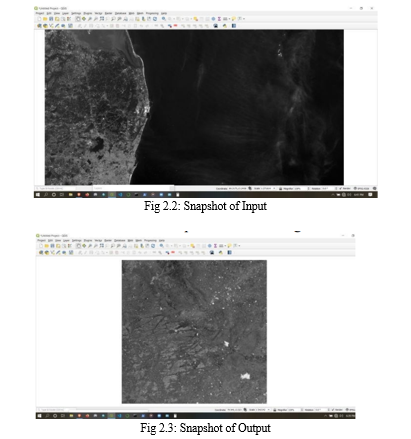
Task: Click Windows Start button on upper taskbar
Action: tap(38, 194)
